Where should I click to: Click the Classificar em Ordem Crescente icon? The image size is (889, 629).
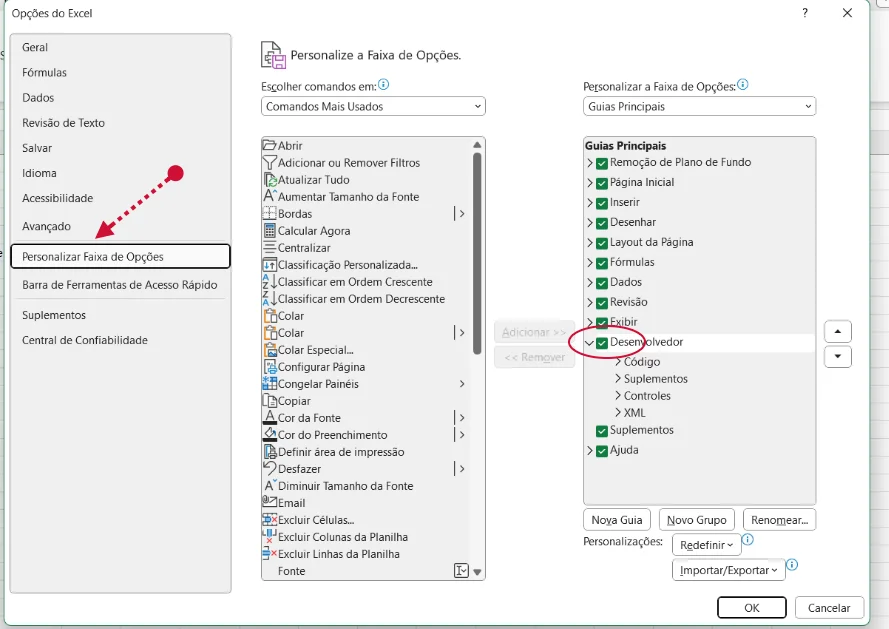269,282
